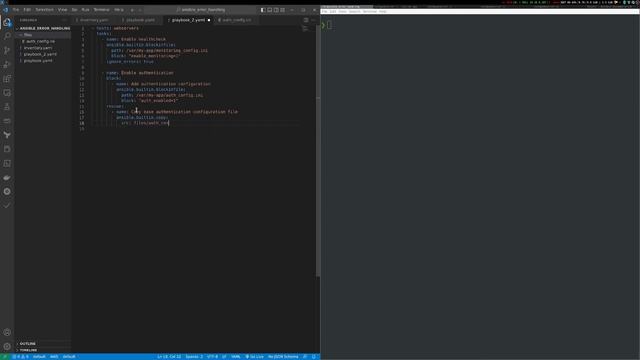Open errors and warnings count in status bar
This screenshot has height=360, width=640.
point(20,357)
